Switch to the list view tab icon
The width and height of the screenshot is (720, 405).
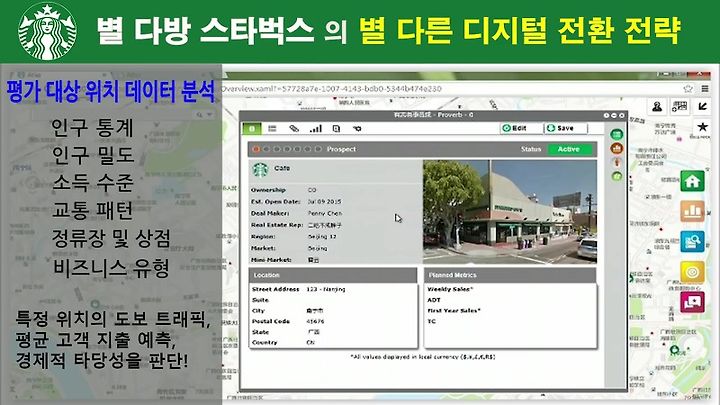click(x=272, y=129)
